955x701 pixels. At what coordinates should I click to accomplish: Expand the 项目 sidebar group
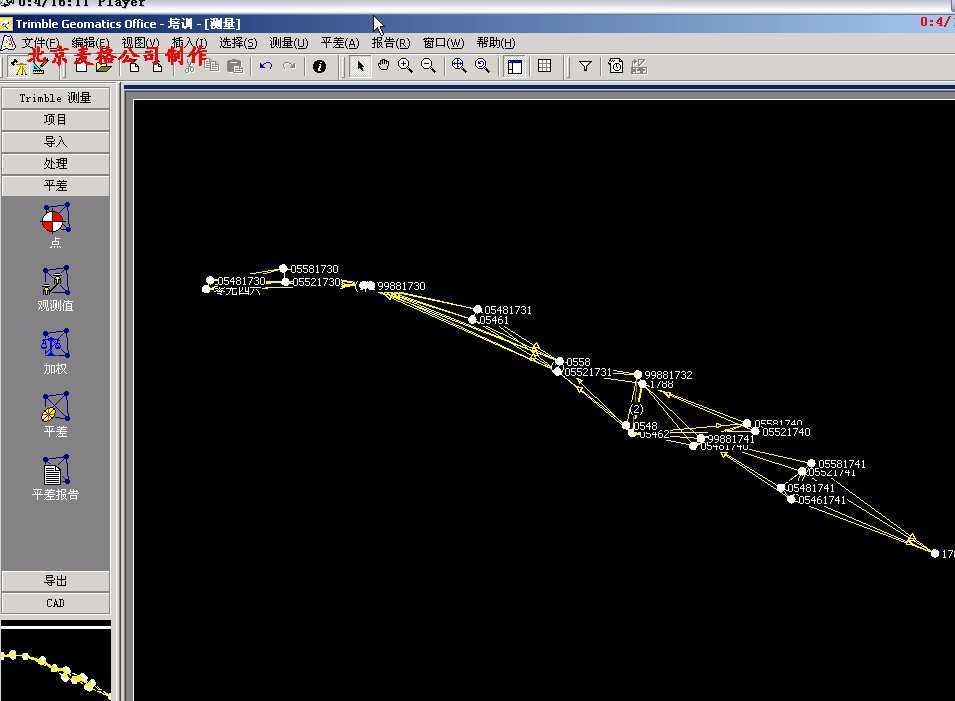[55, 120]
